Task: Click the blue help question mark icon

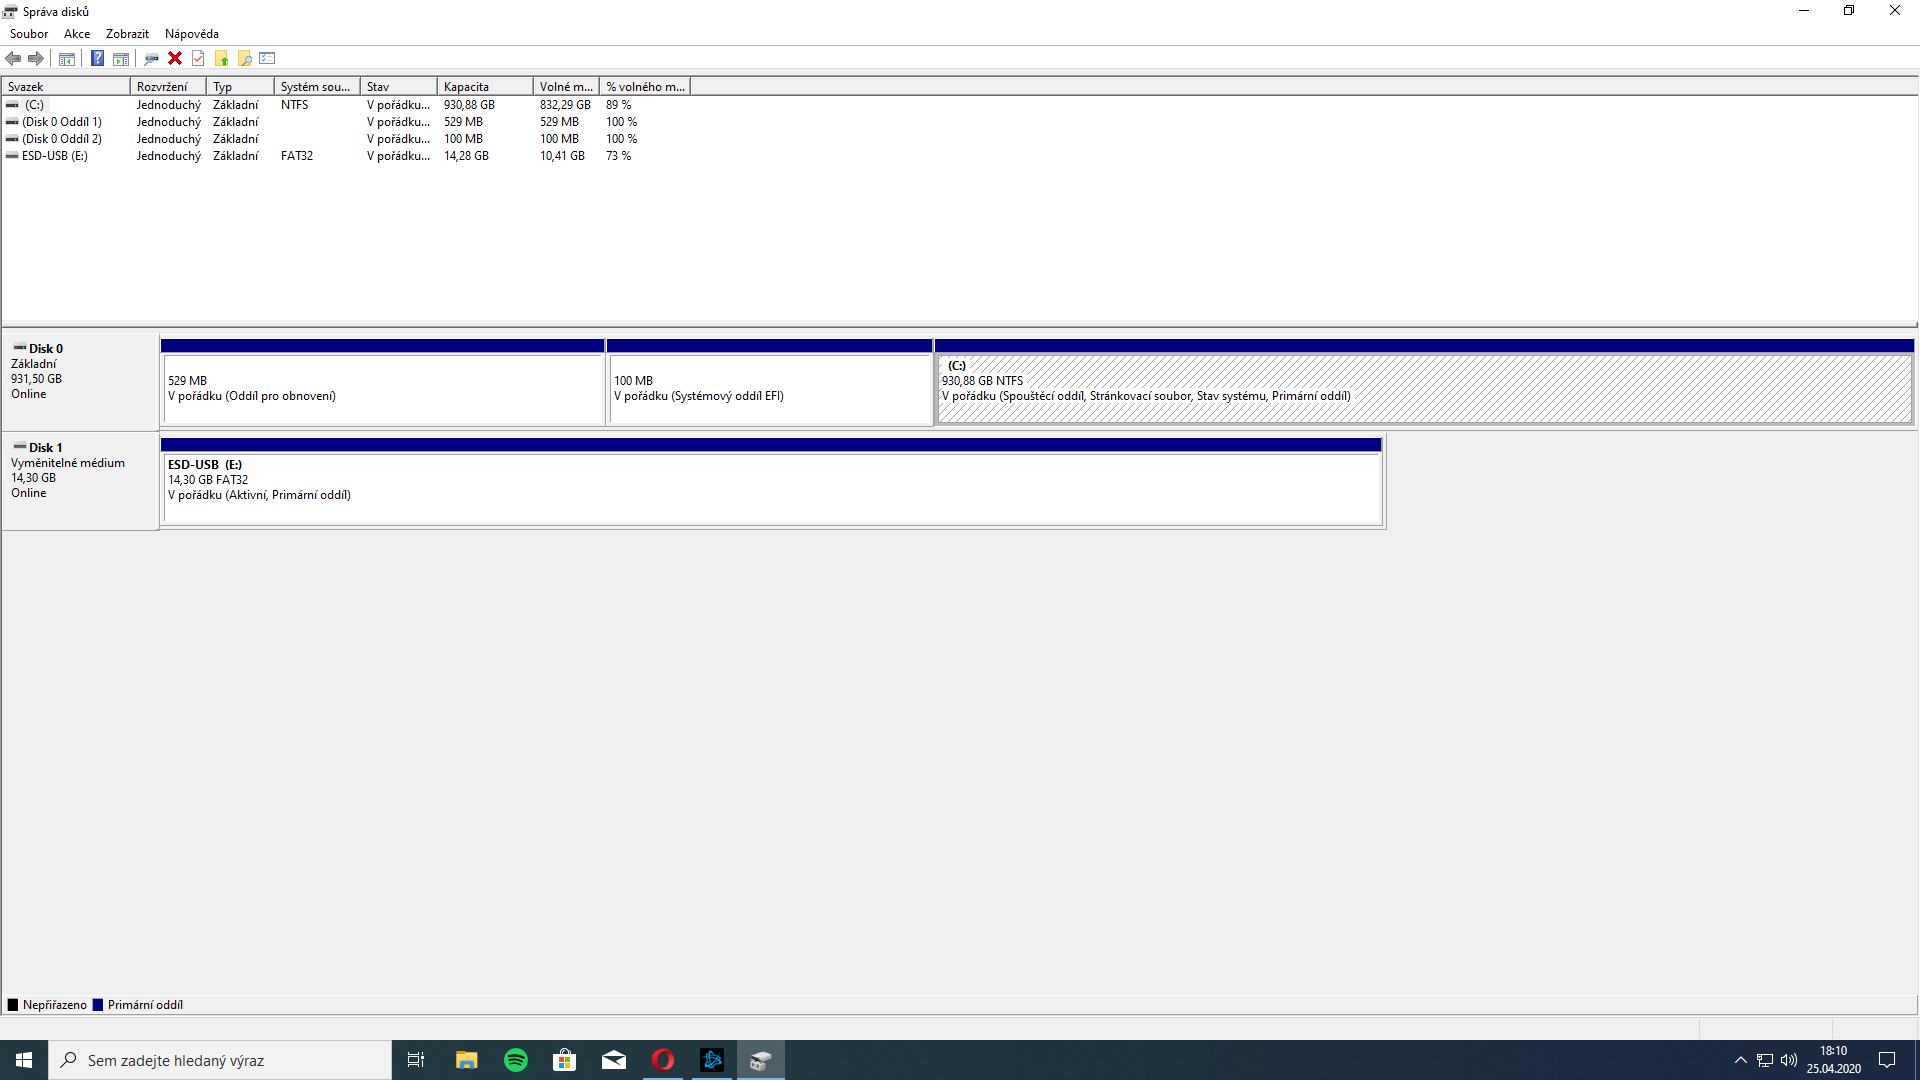Action: click(x=97, y=58)
